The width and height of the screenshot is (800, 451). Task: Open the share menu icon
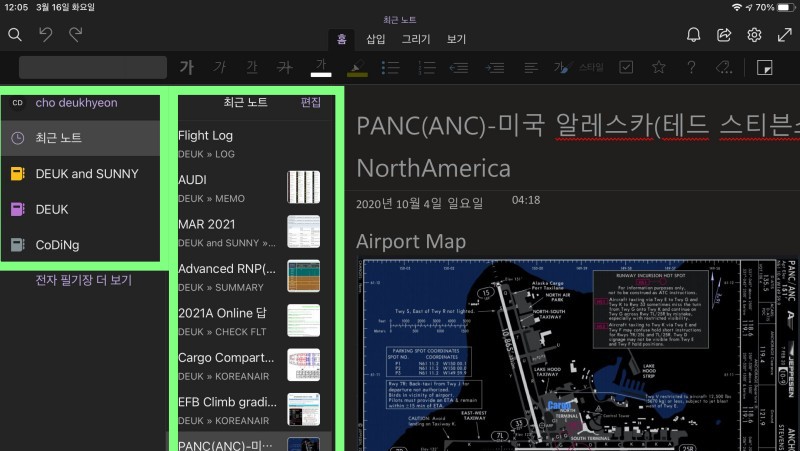tap(723, 35)
